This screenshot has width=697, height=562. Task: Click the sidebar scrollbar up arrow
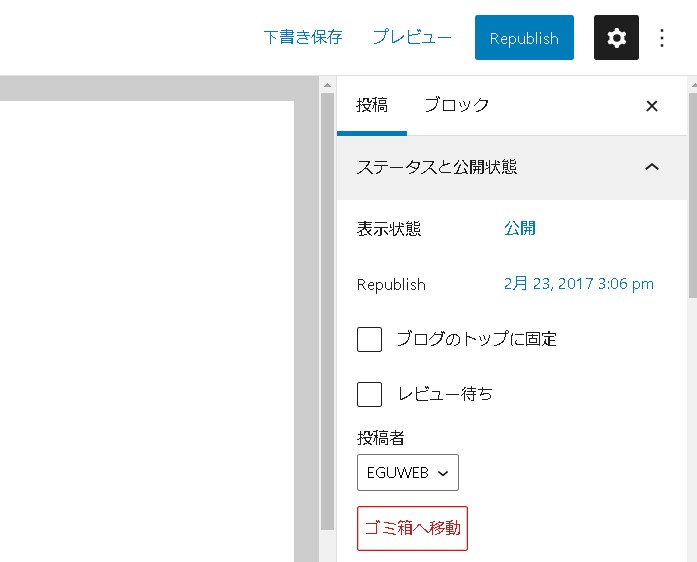(692, 87)
